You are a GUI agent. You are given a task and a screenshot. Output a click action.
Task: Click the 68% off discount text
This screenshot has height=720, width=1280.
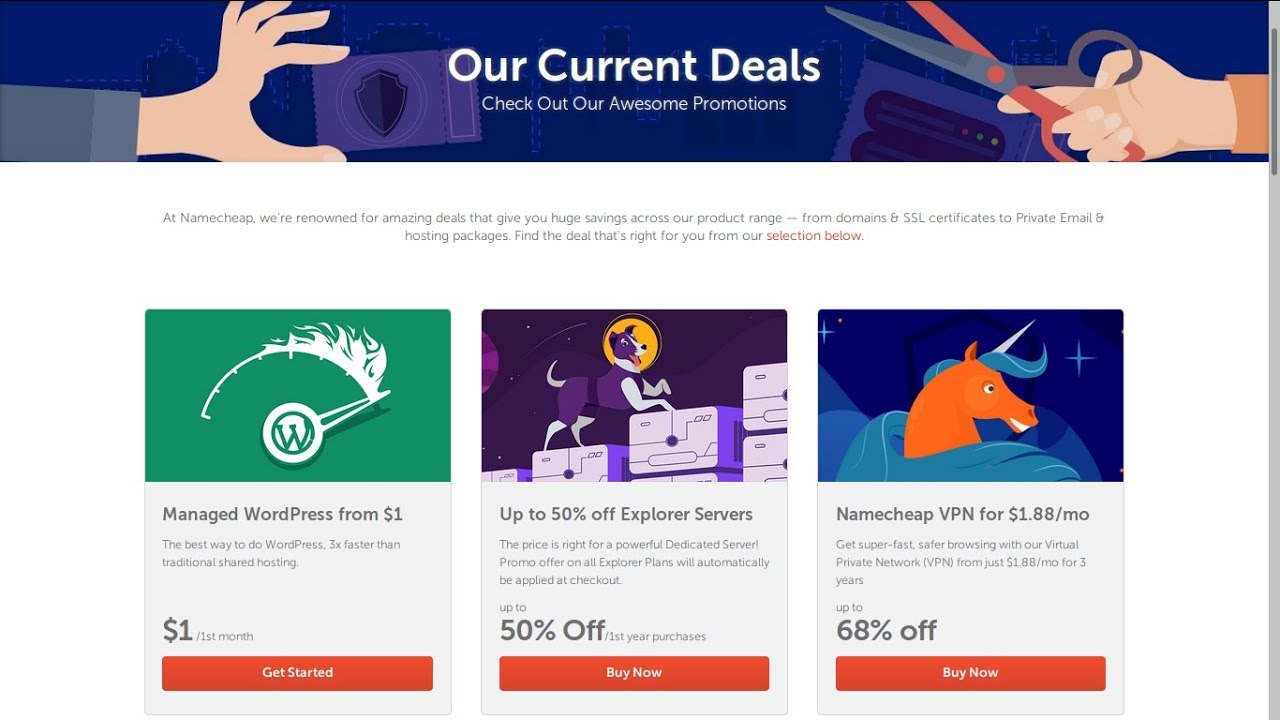[886, 631]
